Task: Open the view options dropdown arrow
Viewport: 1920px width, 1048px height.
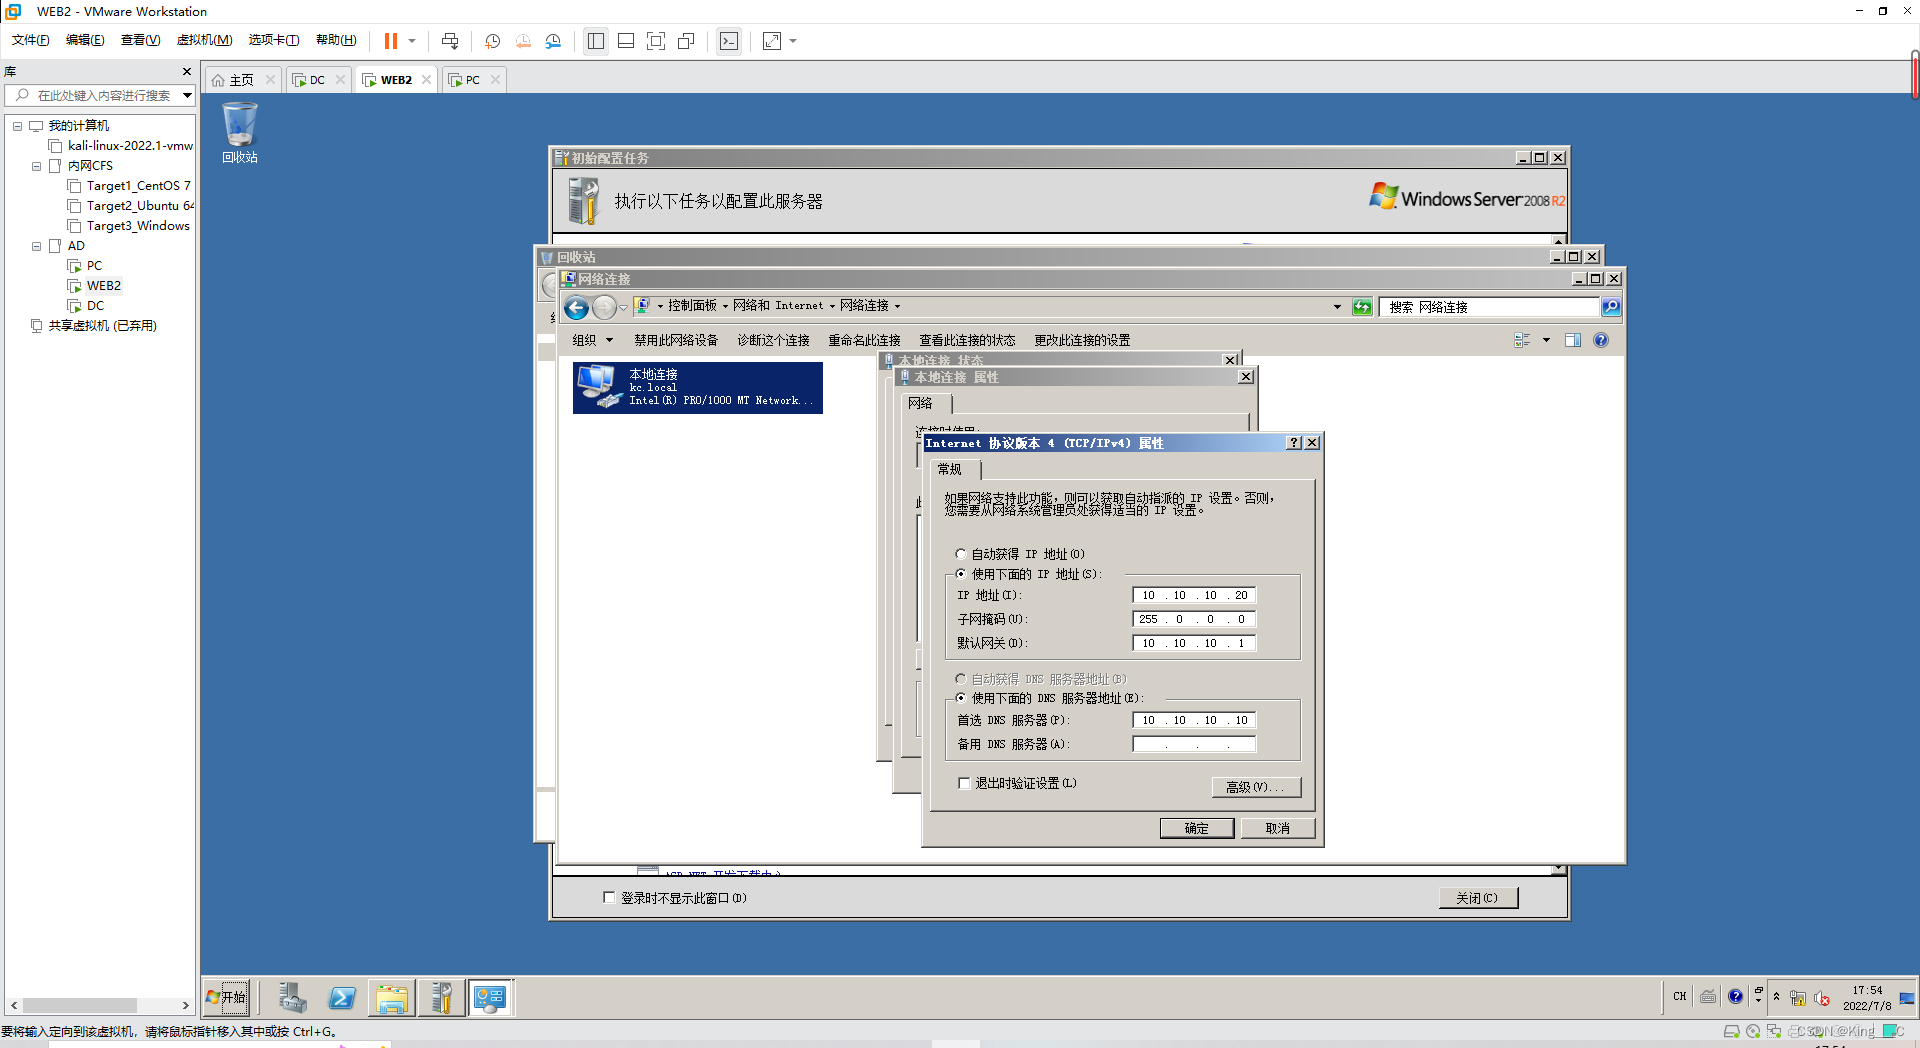Action: point(1546,340)
